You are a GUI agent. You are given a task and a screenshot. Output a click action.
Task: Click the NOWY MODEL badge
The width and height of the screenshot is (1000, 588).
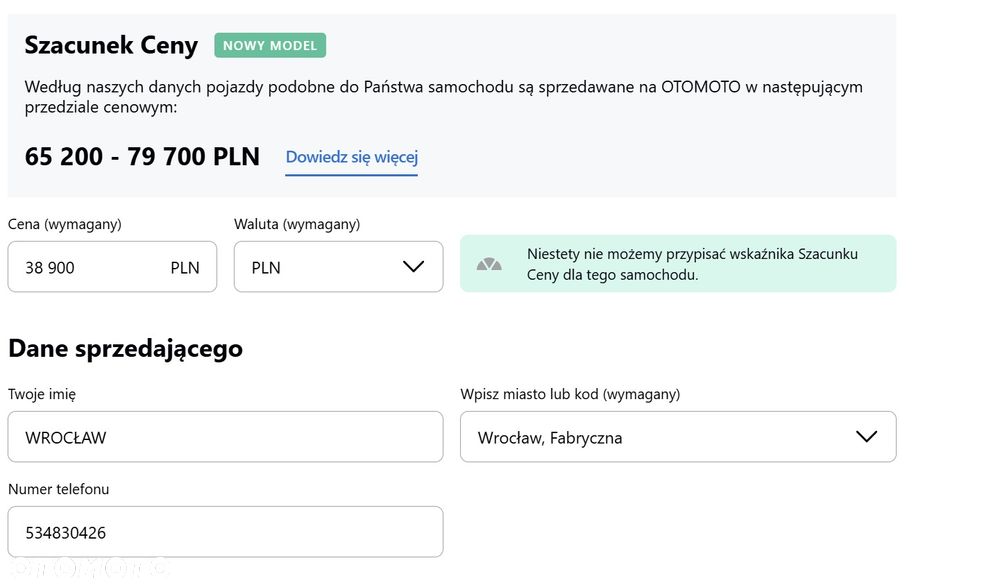[270, 45]
